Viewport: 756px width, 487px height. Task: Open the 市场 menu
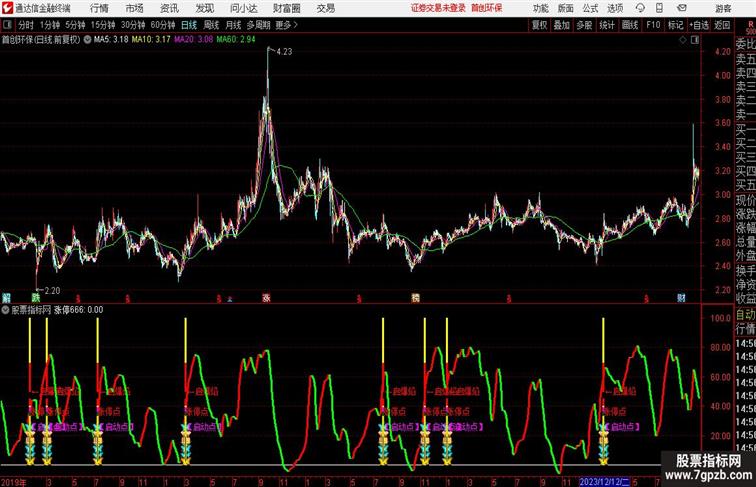tap(135, 8)
